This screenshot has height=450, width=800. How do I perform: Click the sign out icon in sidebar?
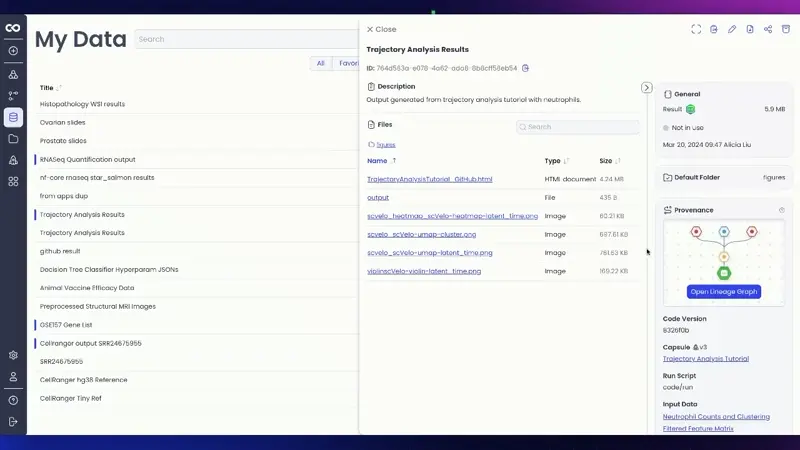click(13, 422)
